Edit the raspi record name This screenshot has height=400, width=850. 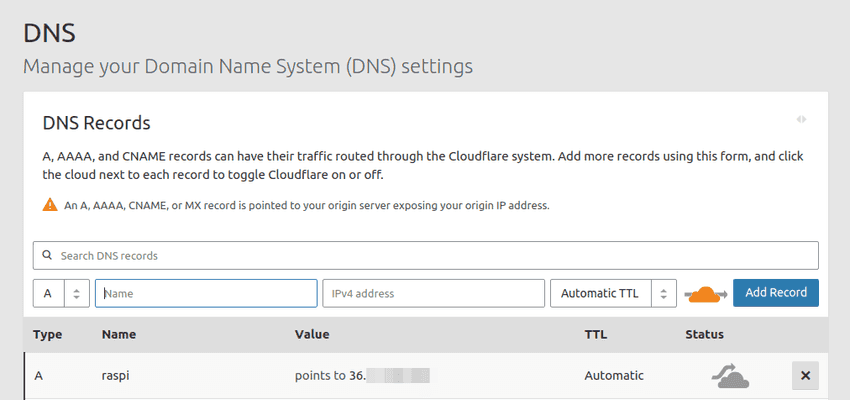tap(117, 376)
